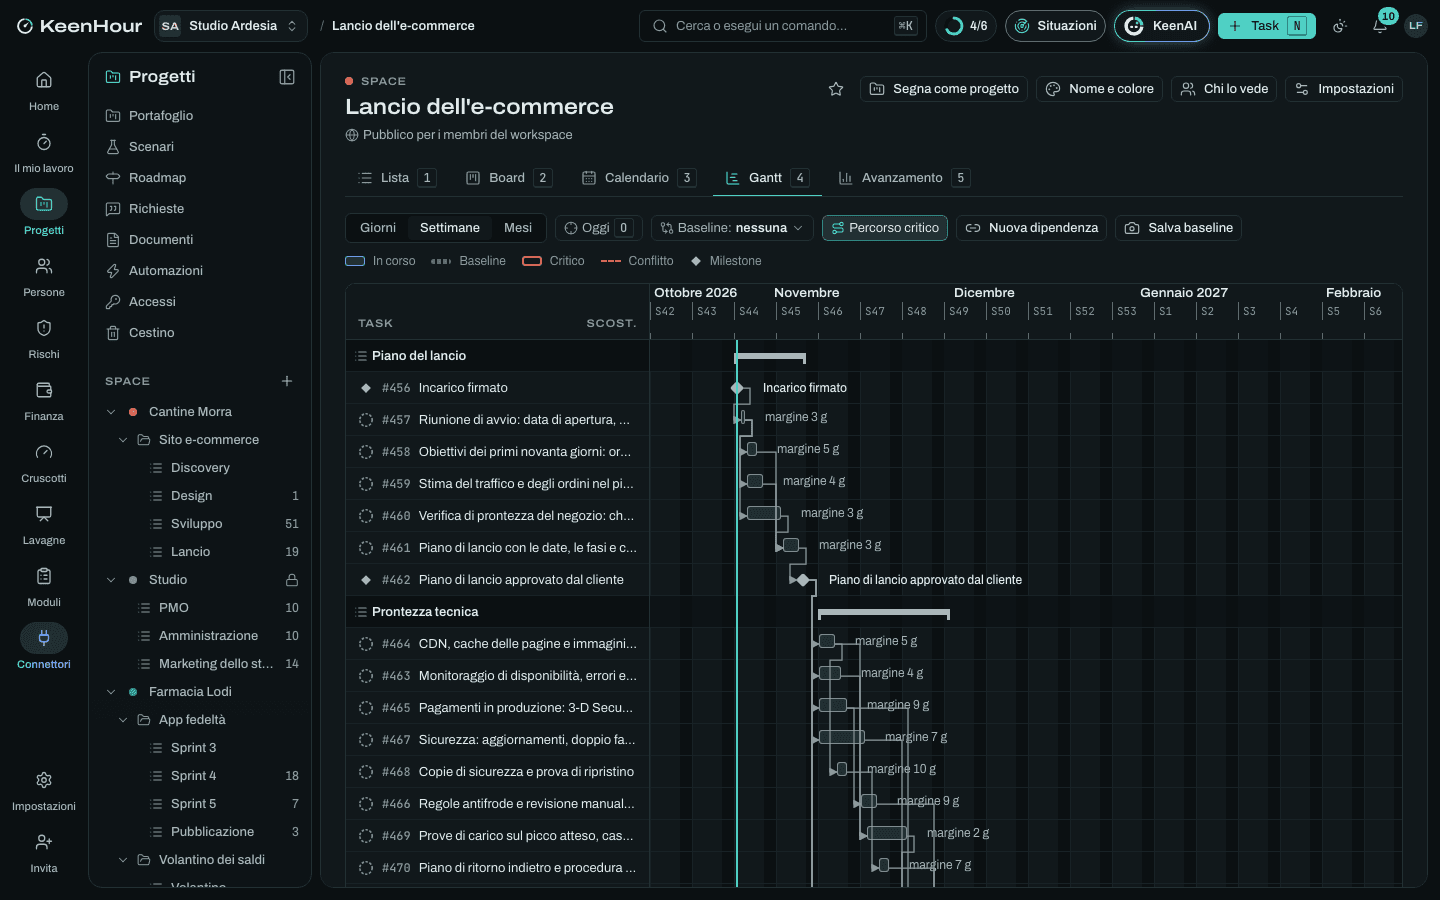The image size is (1440, 900).
Task: Switch to the Lista tab
Action: (396, 178)
